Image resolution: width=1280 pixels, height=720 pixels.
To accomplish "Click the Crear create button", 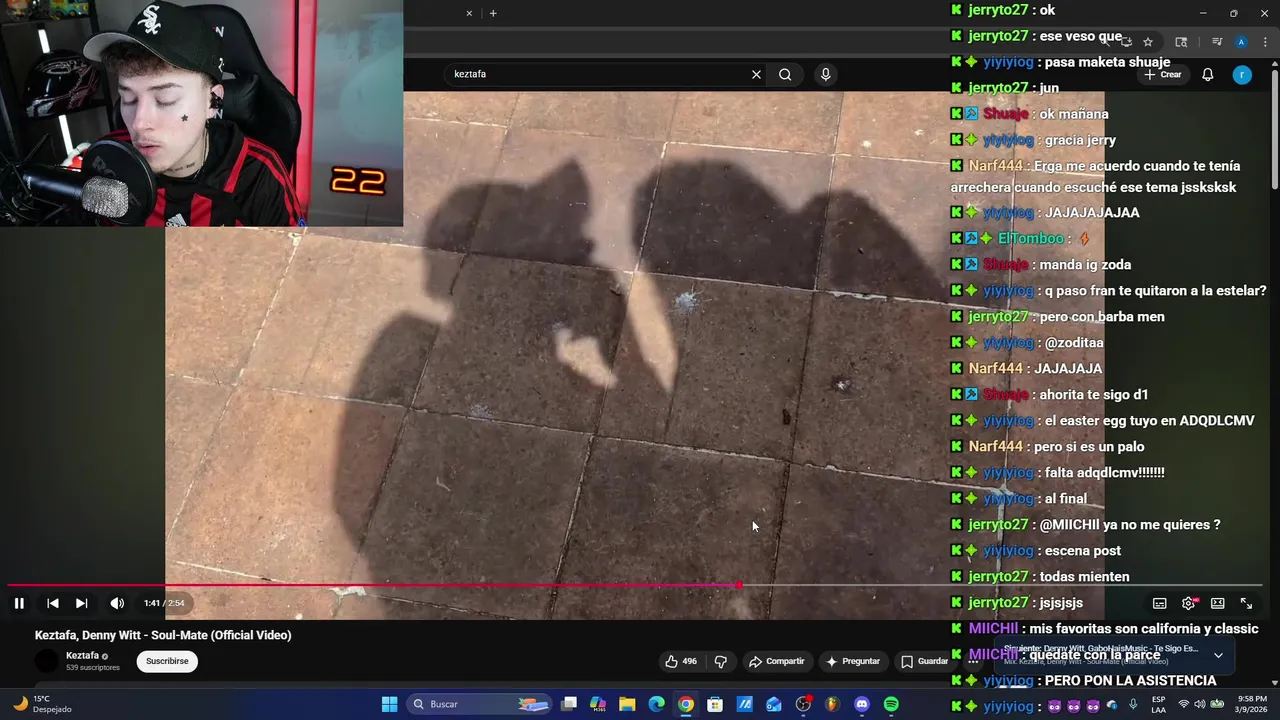I will pyautogui.click(x=1163, y=74).
